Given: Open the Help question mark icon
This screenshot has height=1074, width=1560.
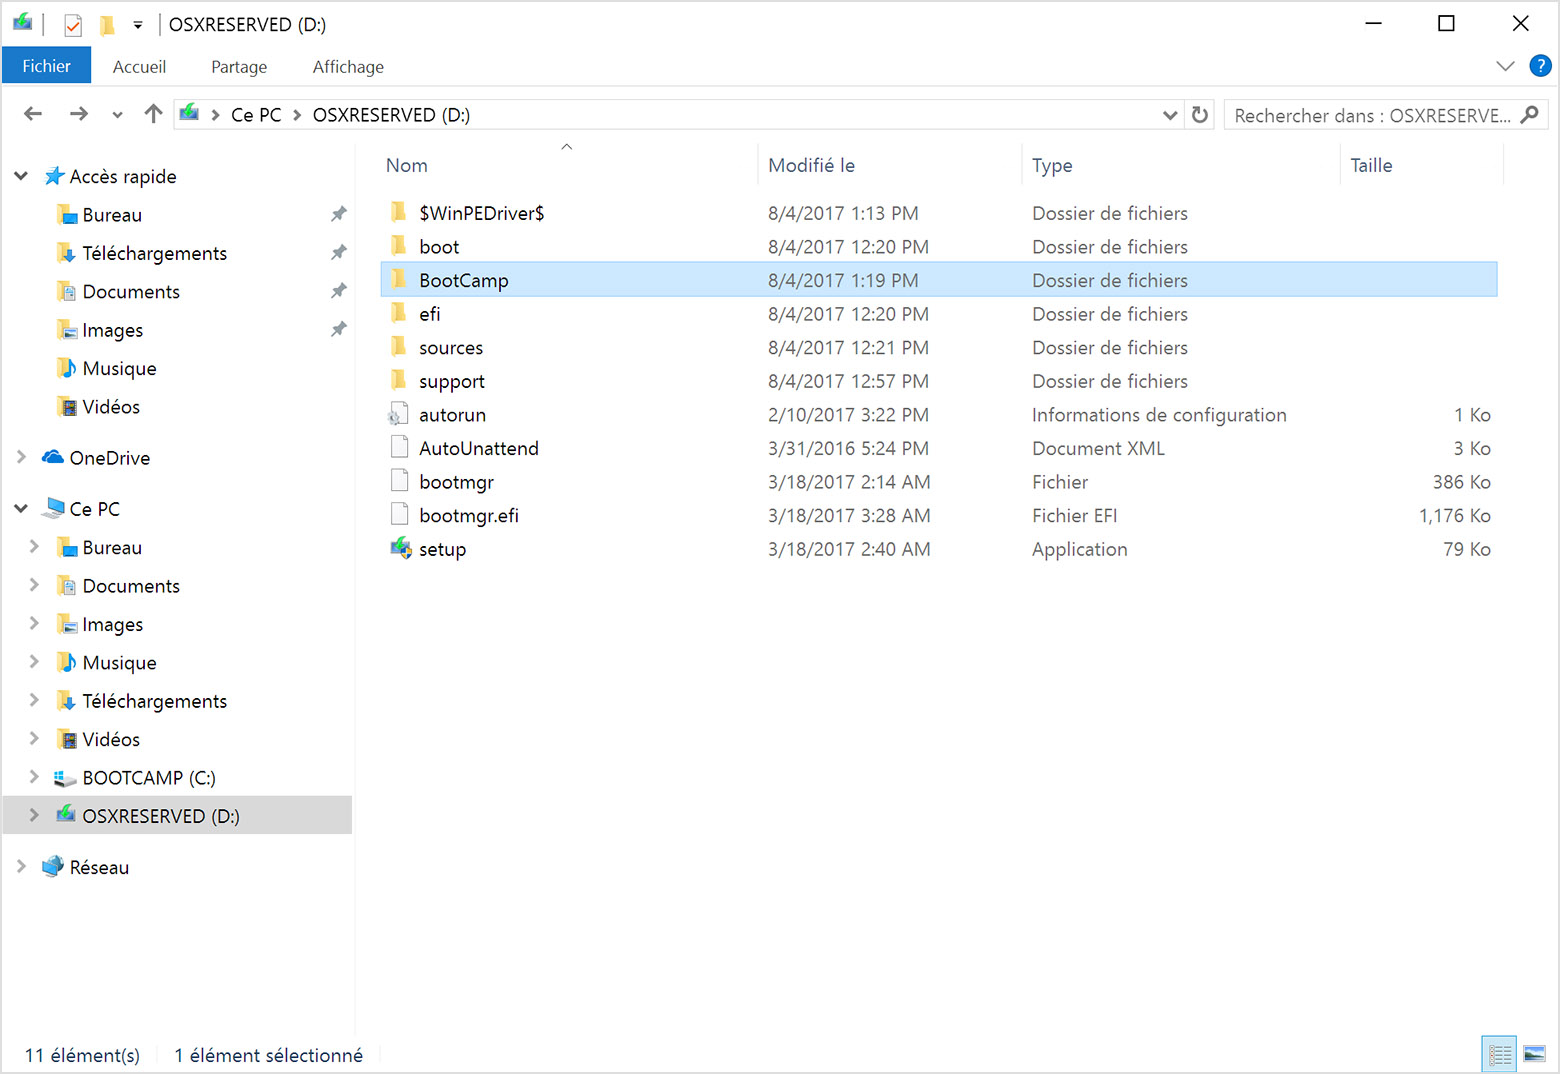Looking at the screenshot, I should (x=1540, y=66).
